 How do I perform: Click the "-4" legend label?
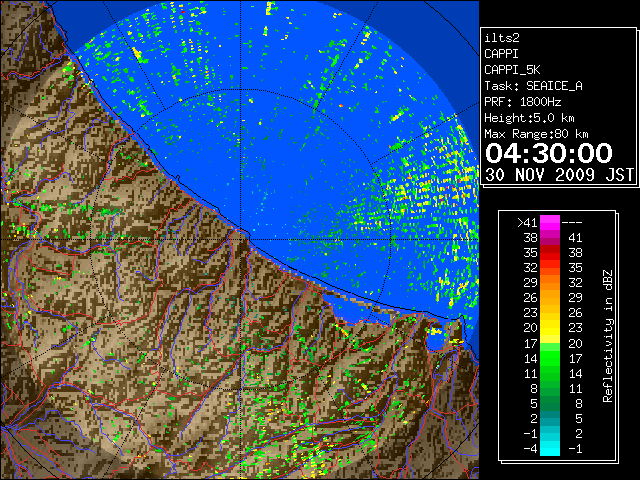[x=530, y=448]
